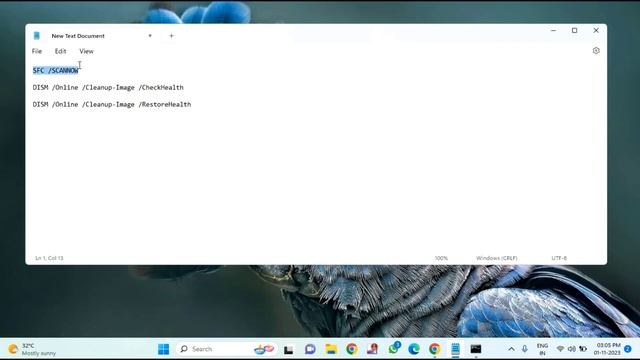The image size is (640, 360).
Task: Click the DISM CheckHealth command line
Action: click(108, 87)
